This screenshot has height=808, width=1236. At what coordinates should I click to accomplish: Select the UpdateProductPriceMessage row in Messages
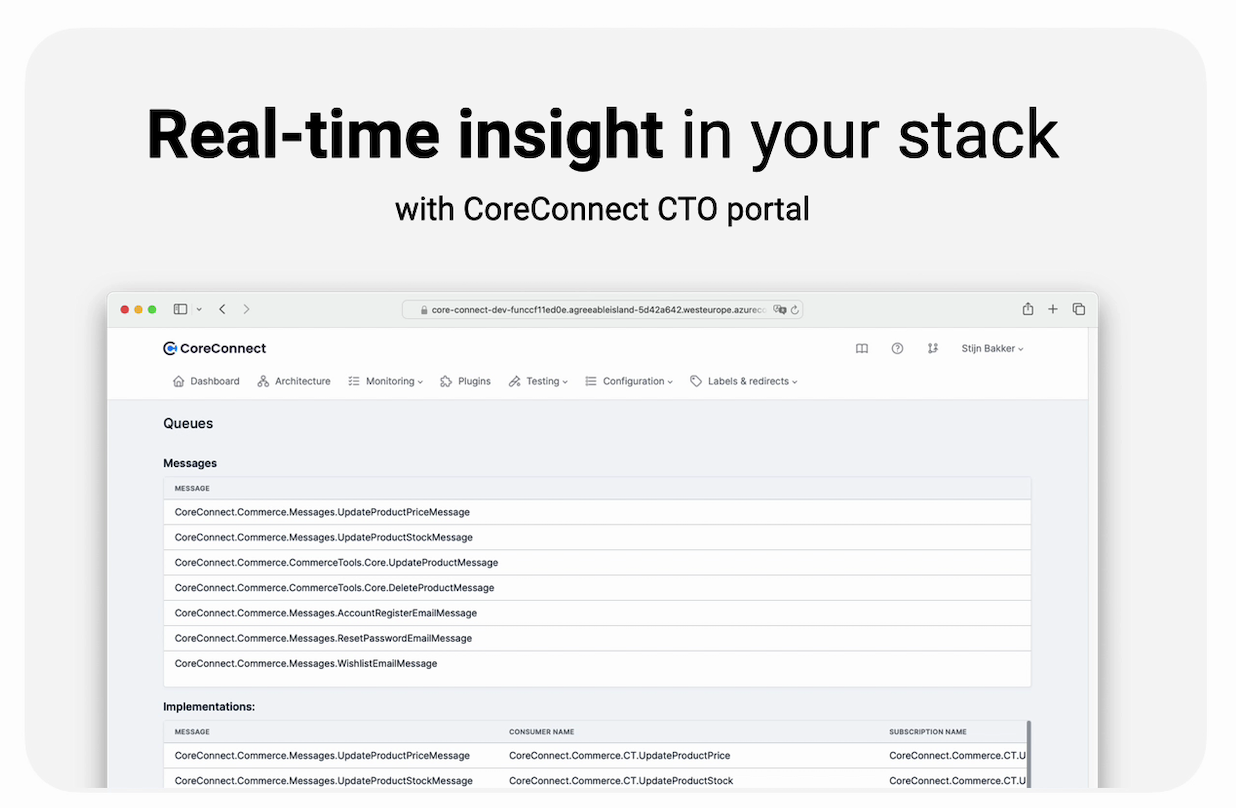point(322,512)
